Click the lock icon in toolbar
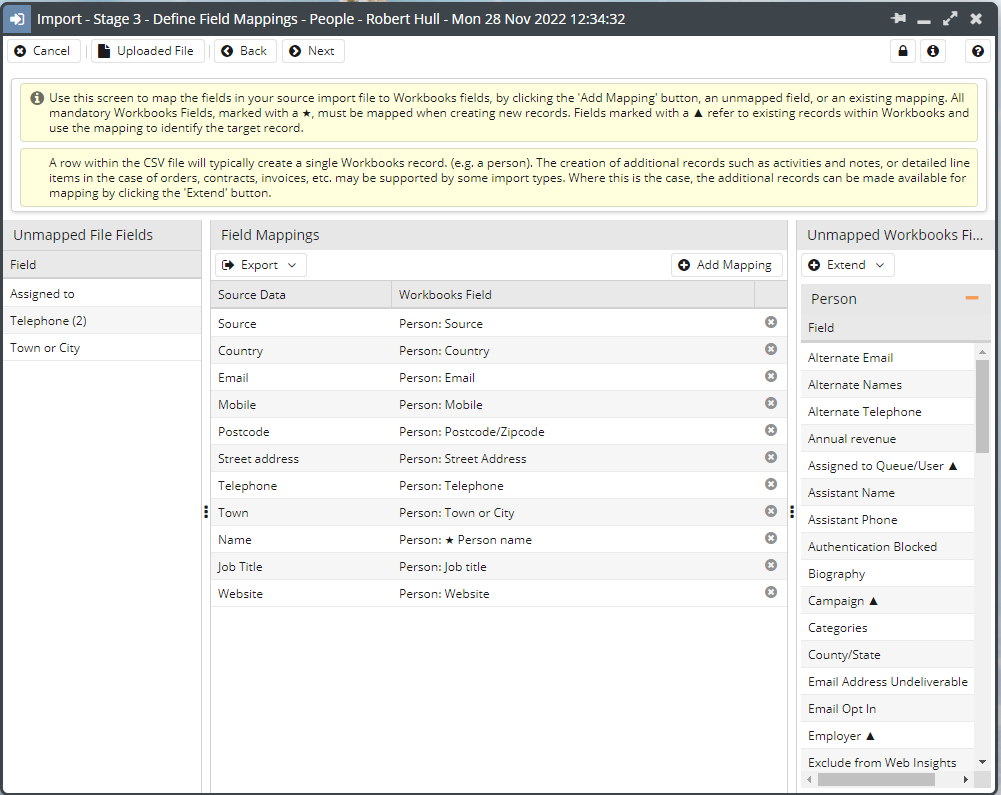This screenshot has width=1001, height=795. tap(903, 51)
